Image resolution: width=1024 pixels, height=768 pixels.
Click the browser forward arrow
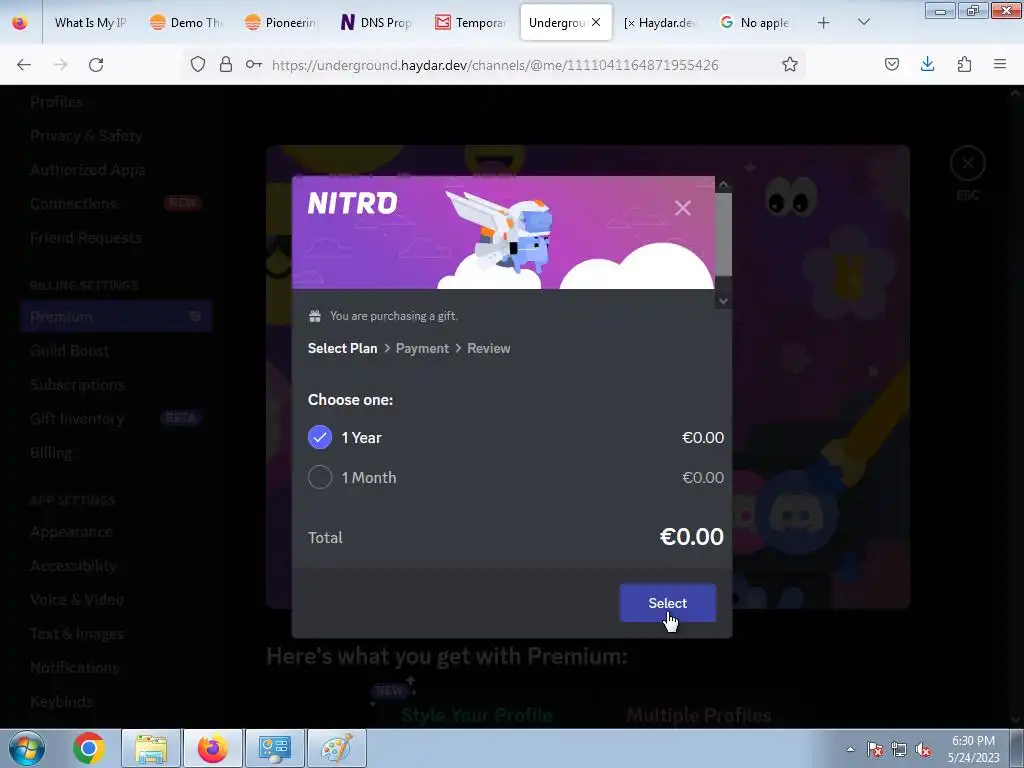tap(60, 65)
